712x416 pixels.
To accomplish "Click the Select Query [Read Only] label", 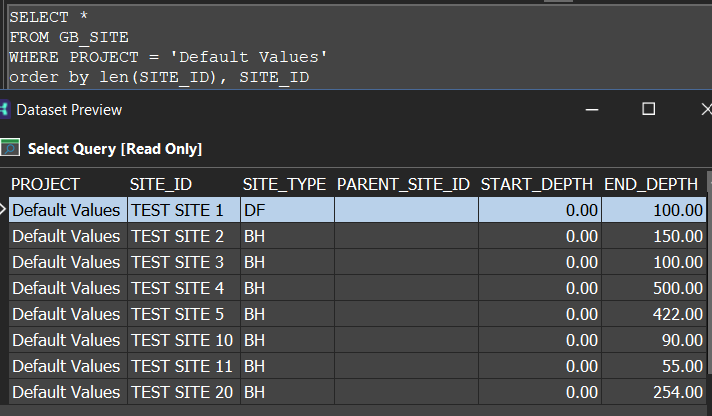I will point(115,149).
